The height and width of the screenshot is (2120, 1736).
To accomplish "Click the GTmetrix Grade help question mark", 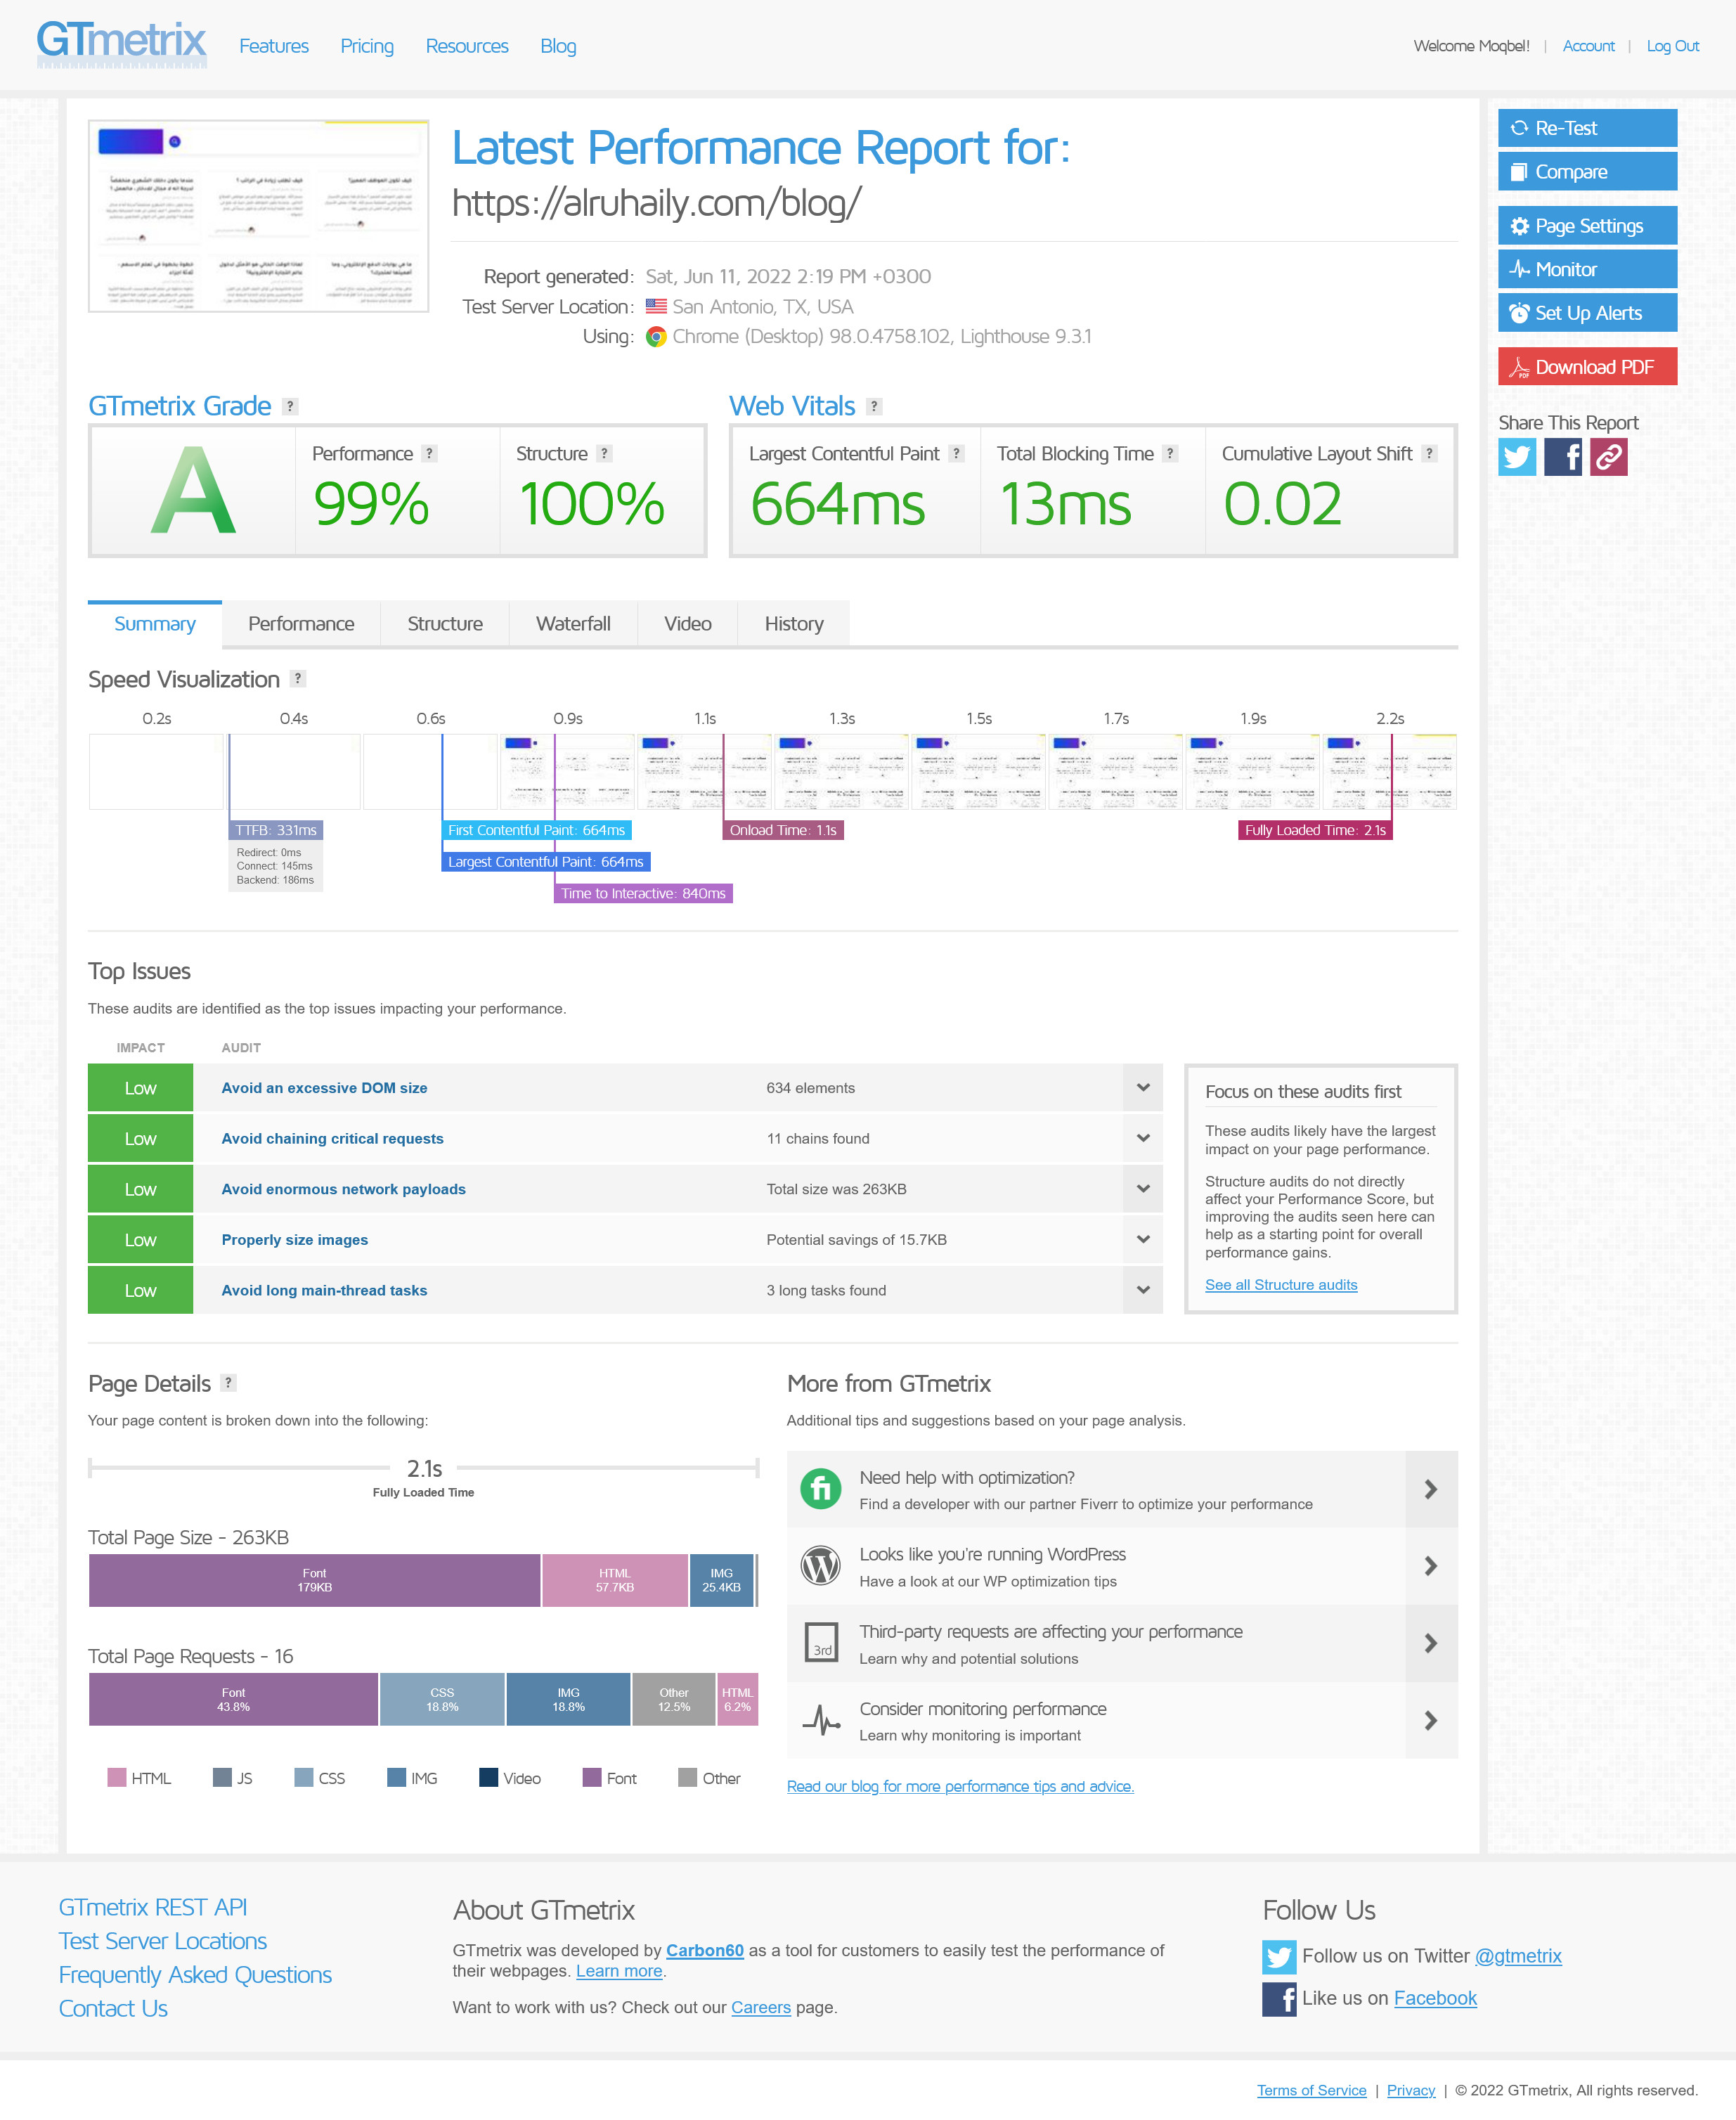I will point(290,406).
